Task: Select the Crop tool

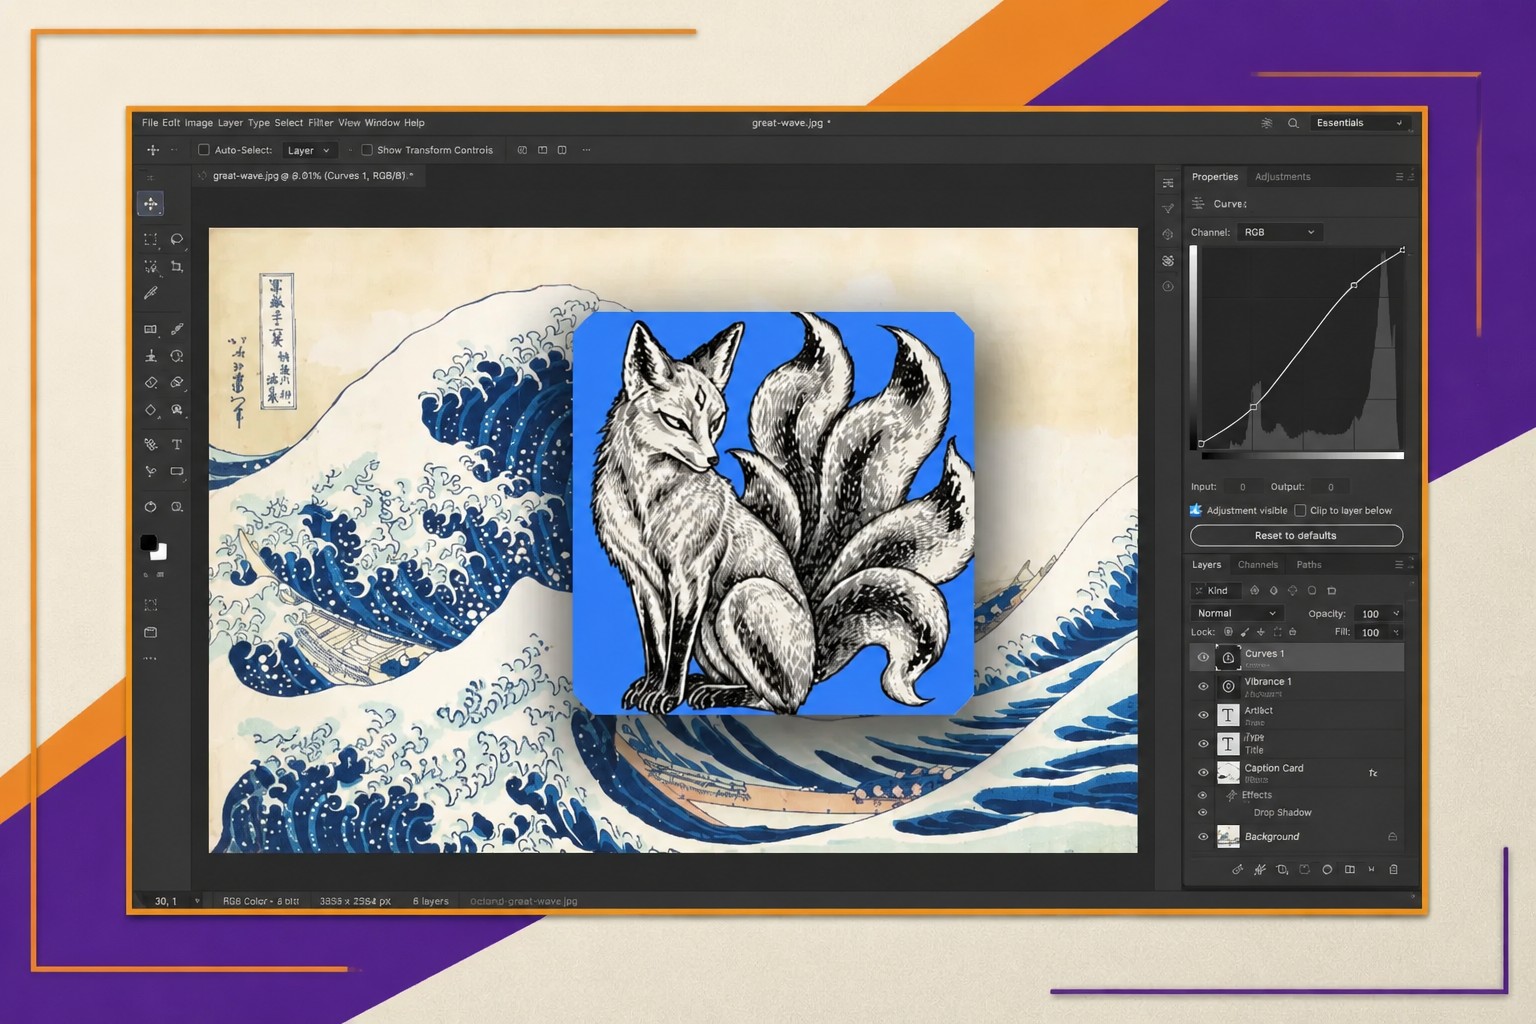Action: tap(177, 266)
